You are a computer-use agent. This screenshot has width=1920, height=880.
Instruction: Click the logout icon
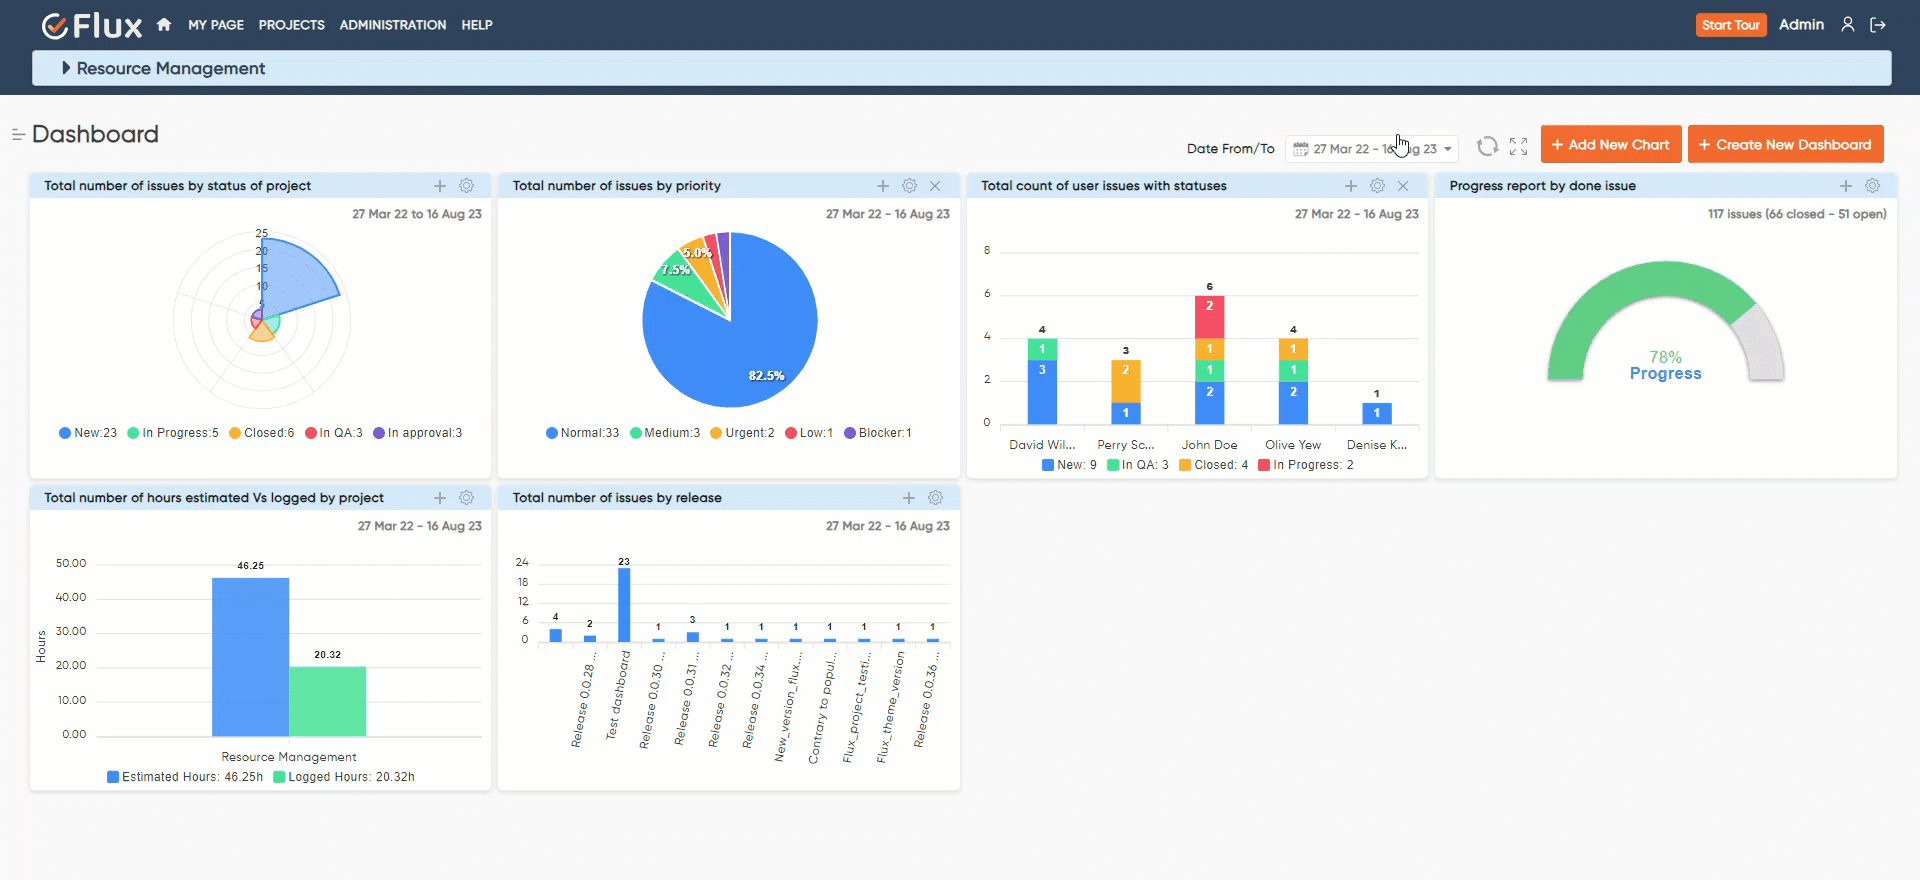coord(1878,25)
